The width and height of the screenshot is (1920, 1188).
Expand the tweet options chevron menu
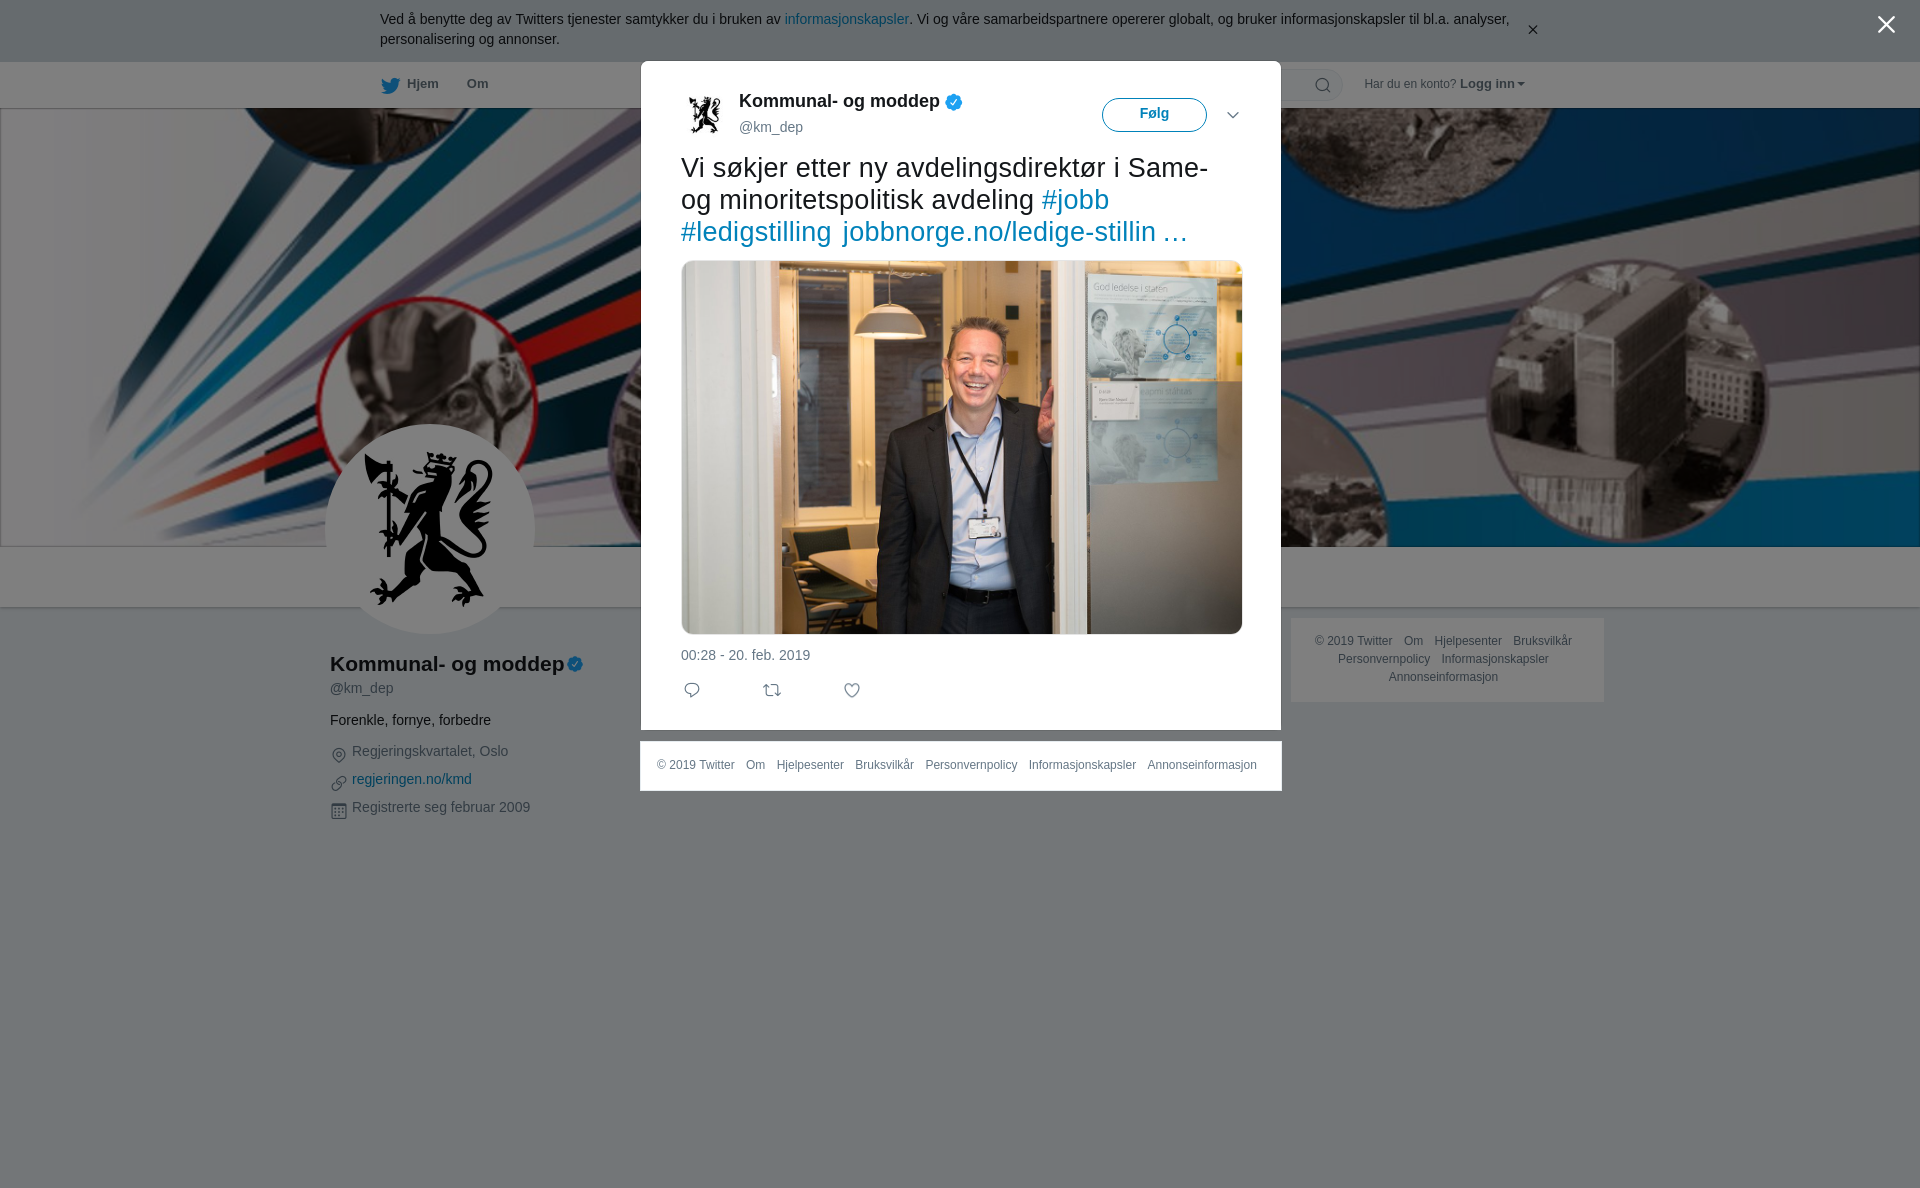click(x=1233, y=115)
